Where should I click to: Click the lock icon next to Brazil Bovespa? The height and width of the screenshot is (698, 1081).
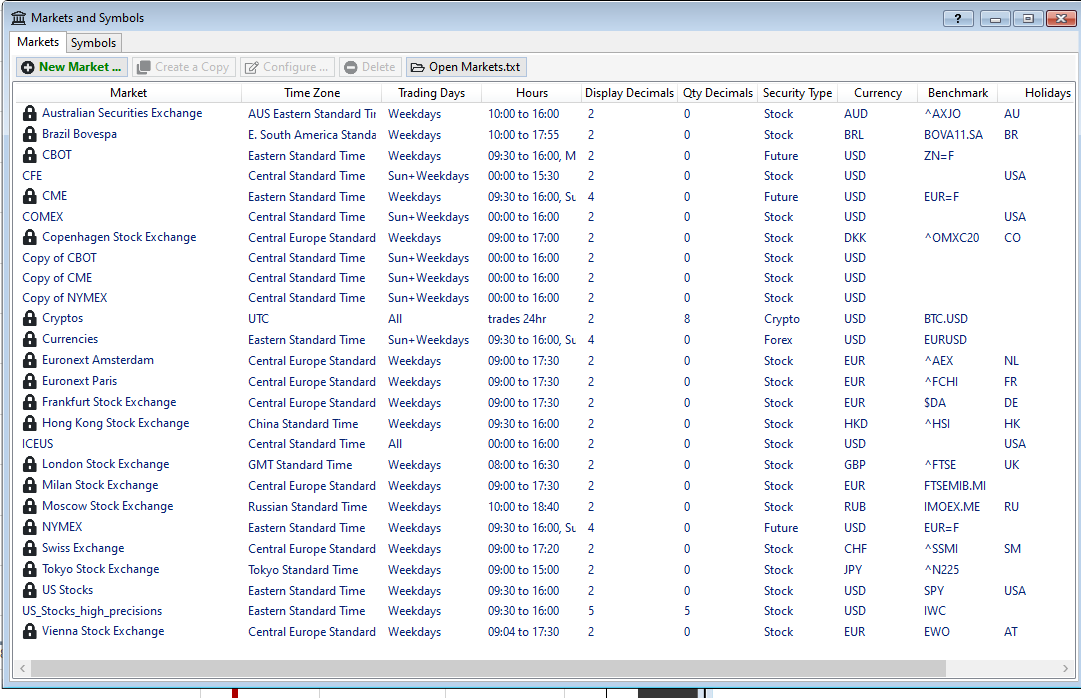point(30,134)
